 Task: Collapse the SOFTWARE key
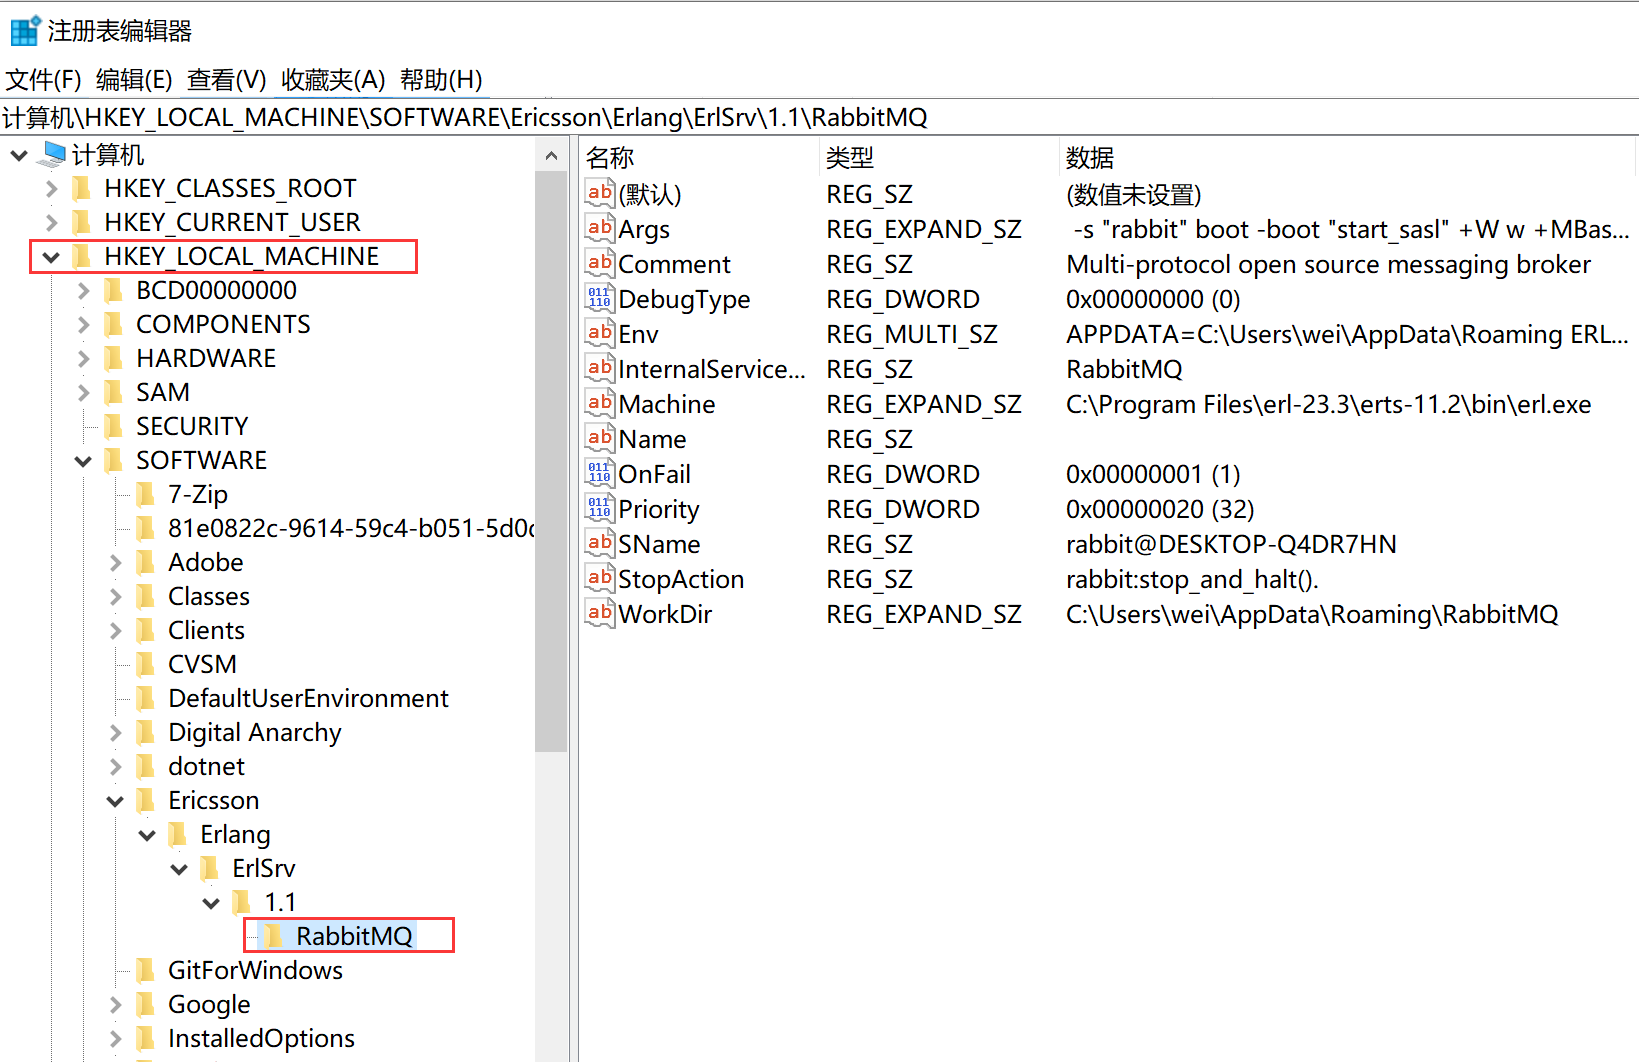[83, 461]
